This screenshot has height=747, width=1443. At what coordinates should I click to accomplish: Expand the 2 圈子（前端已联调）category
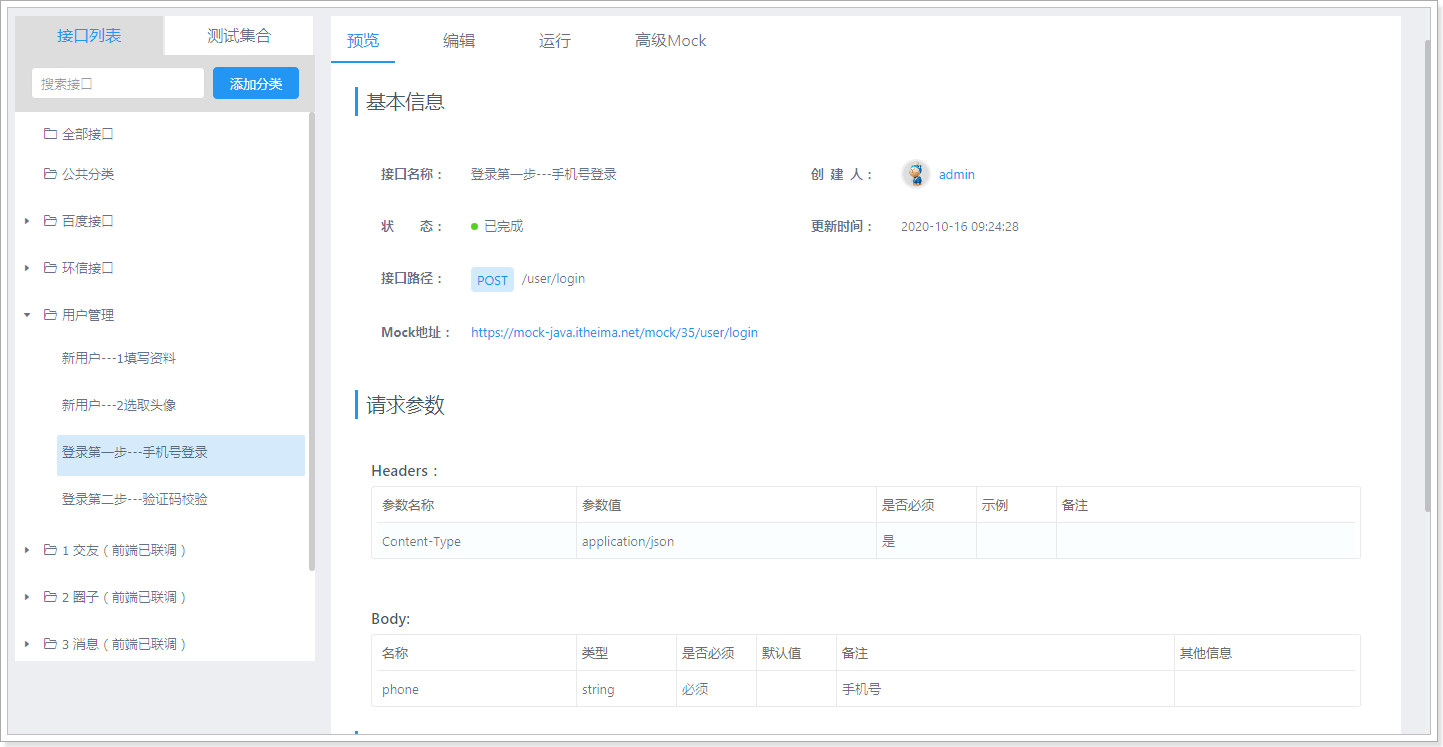click(26, 596)
